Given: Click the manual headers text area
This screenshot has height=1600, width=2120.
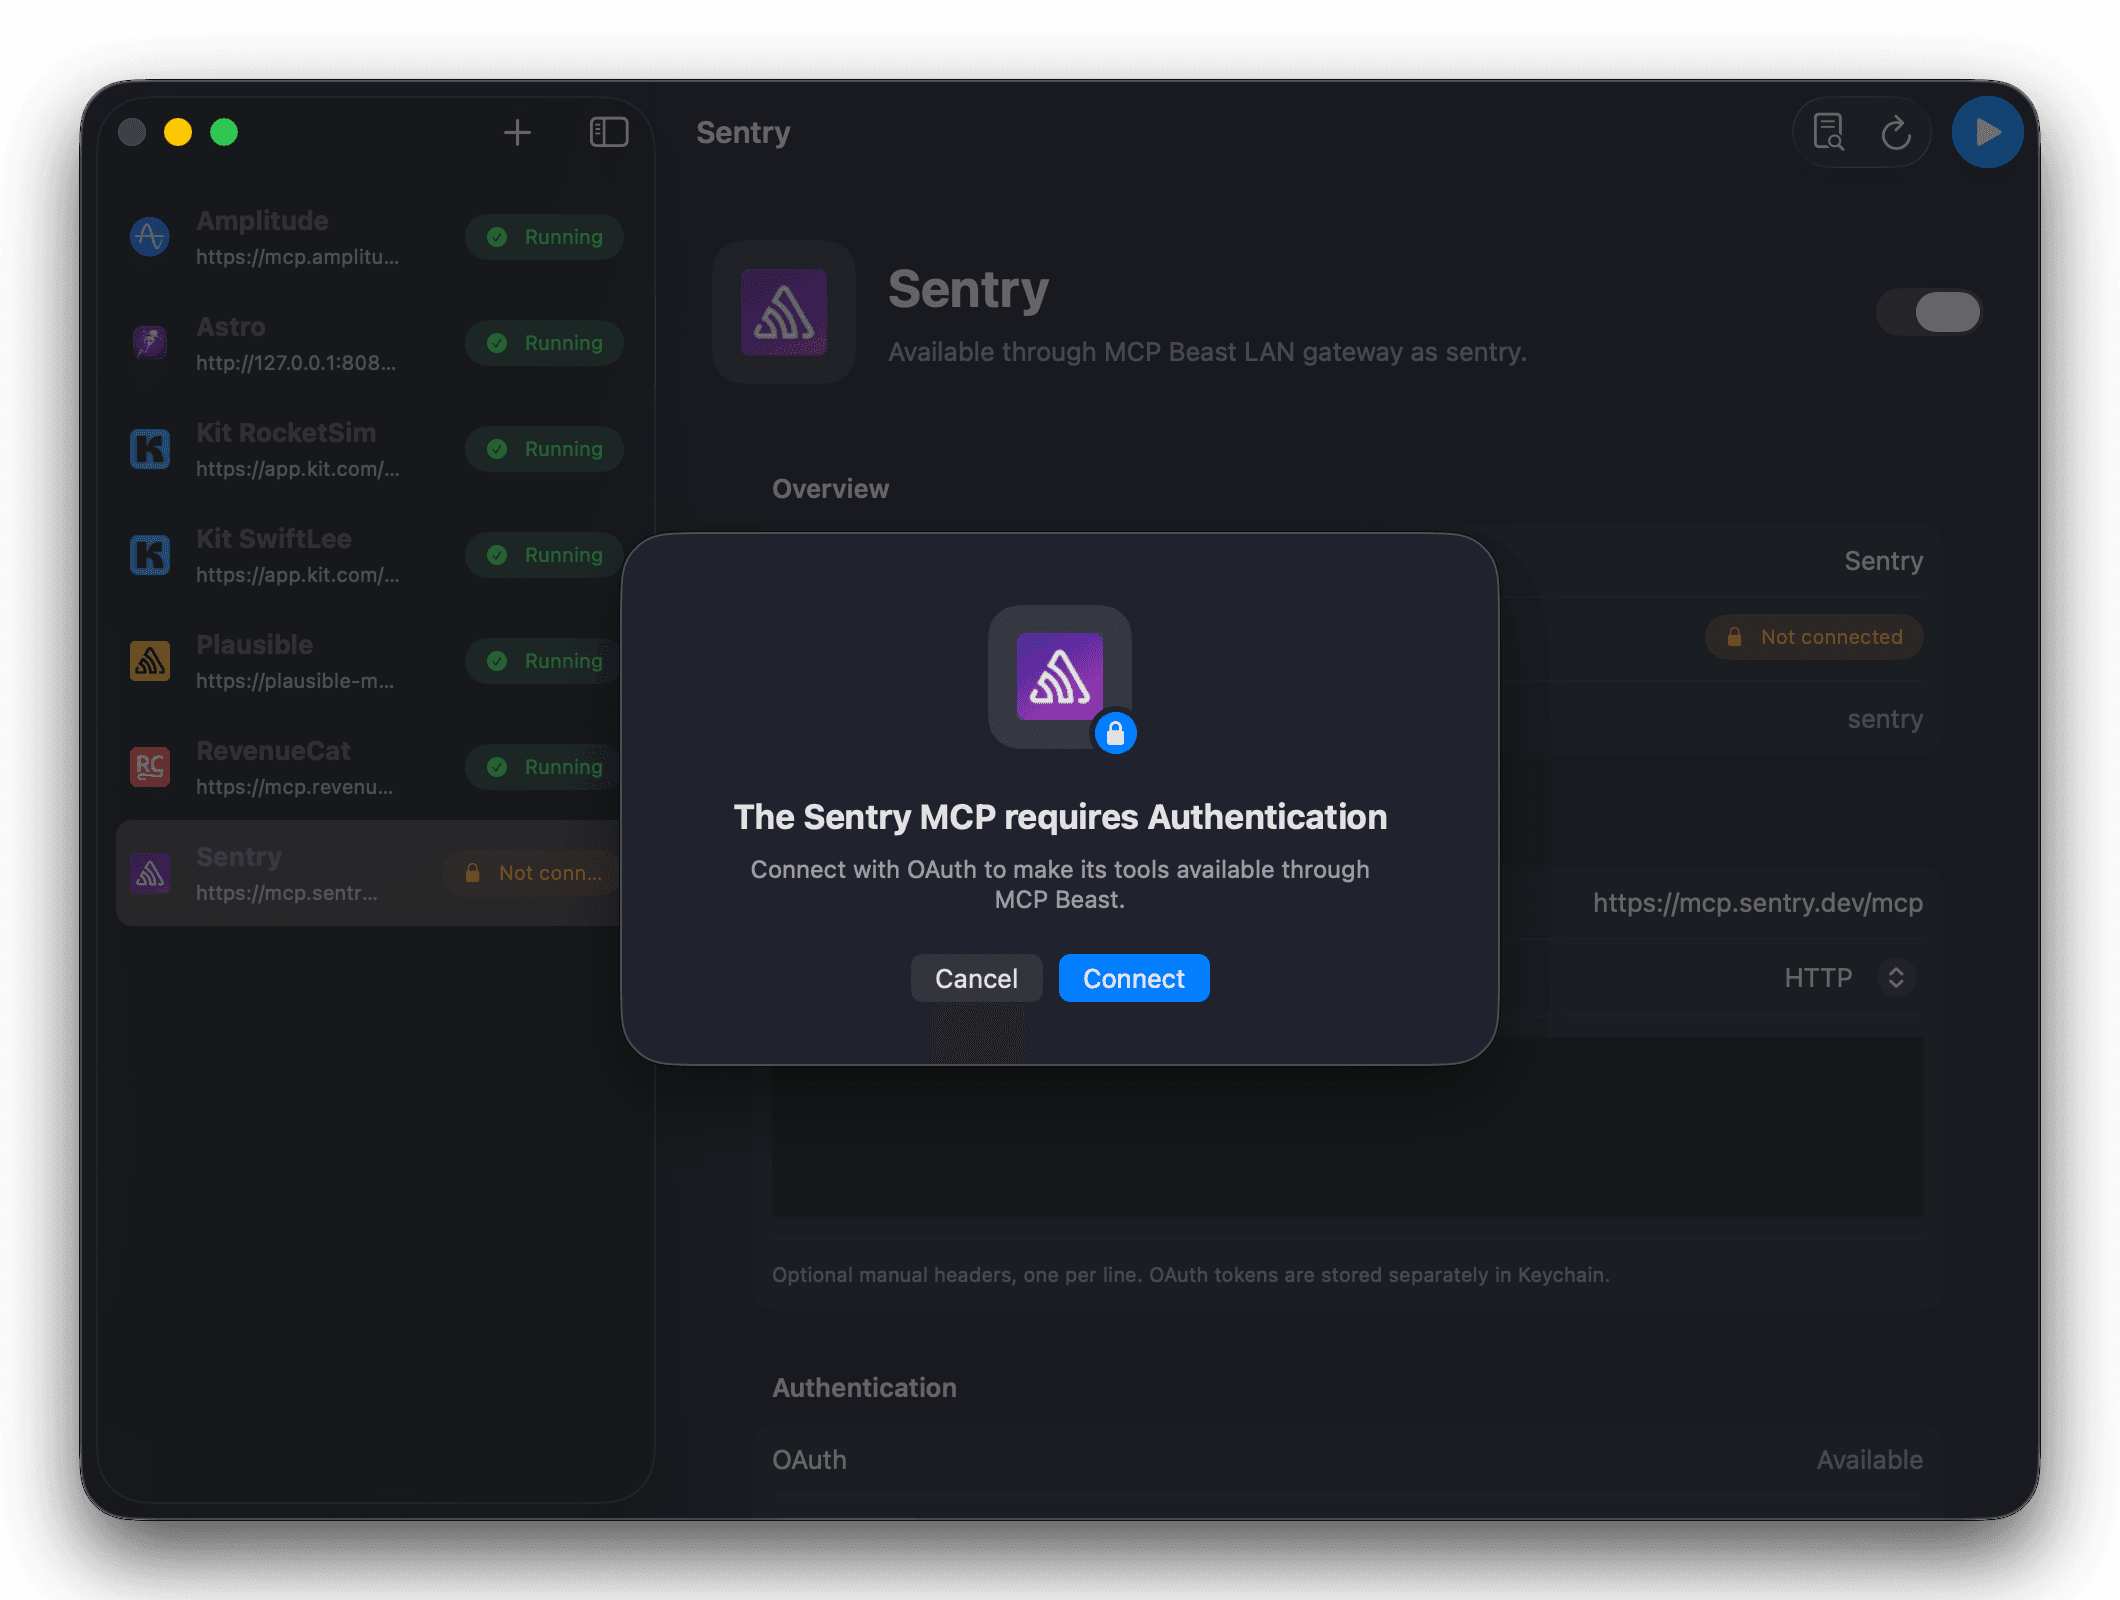Looking at the screenshot, I should 1347,1127.
